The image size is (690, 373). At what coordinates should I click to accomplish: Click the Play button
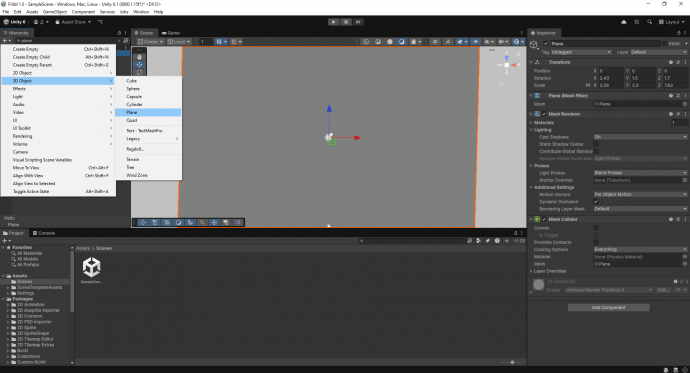(334, 22)
